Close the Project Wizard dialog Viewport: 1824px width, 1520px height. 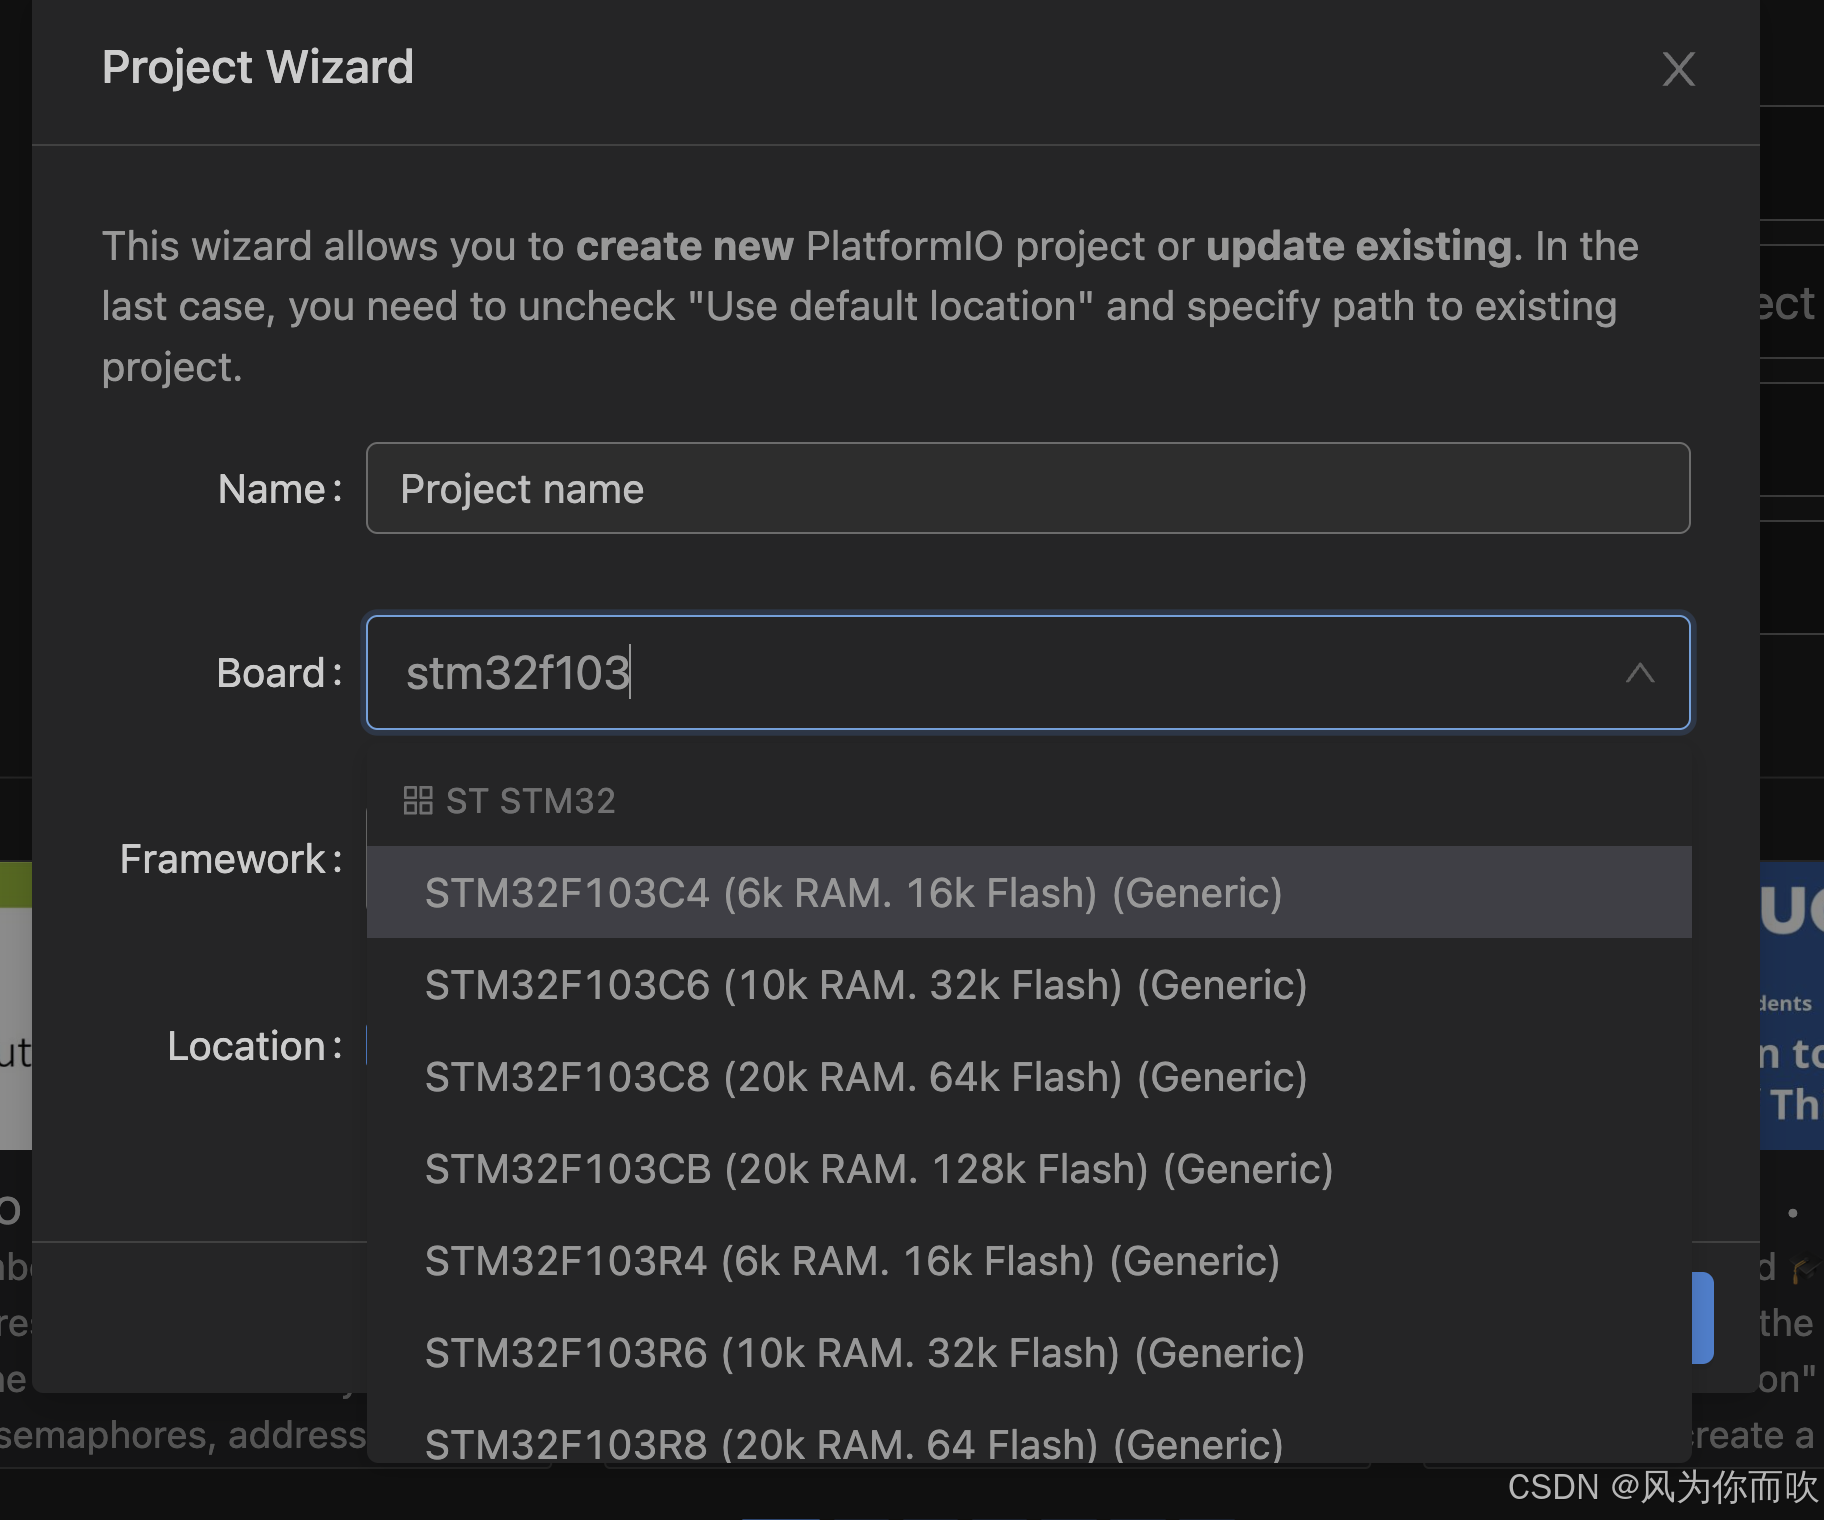pos(1678,69)
